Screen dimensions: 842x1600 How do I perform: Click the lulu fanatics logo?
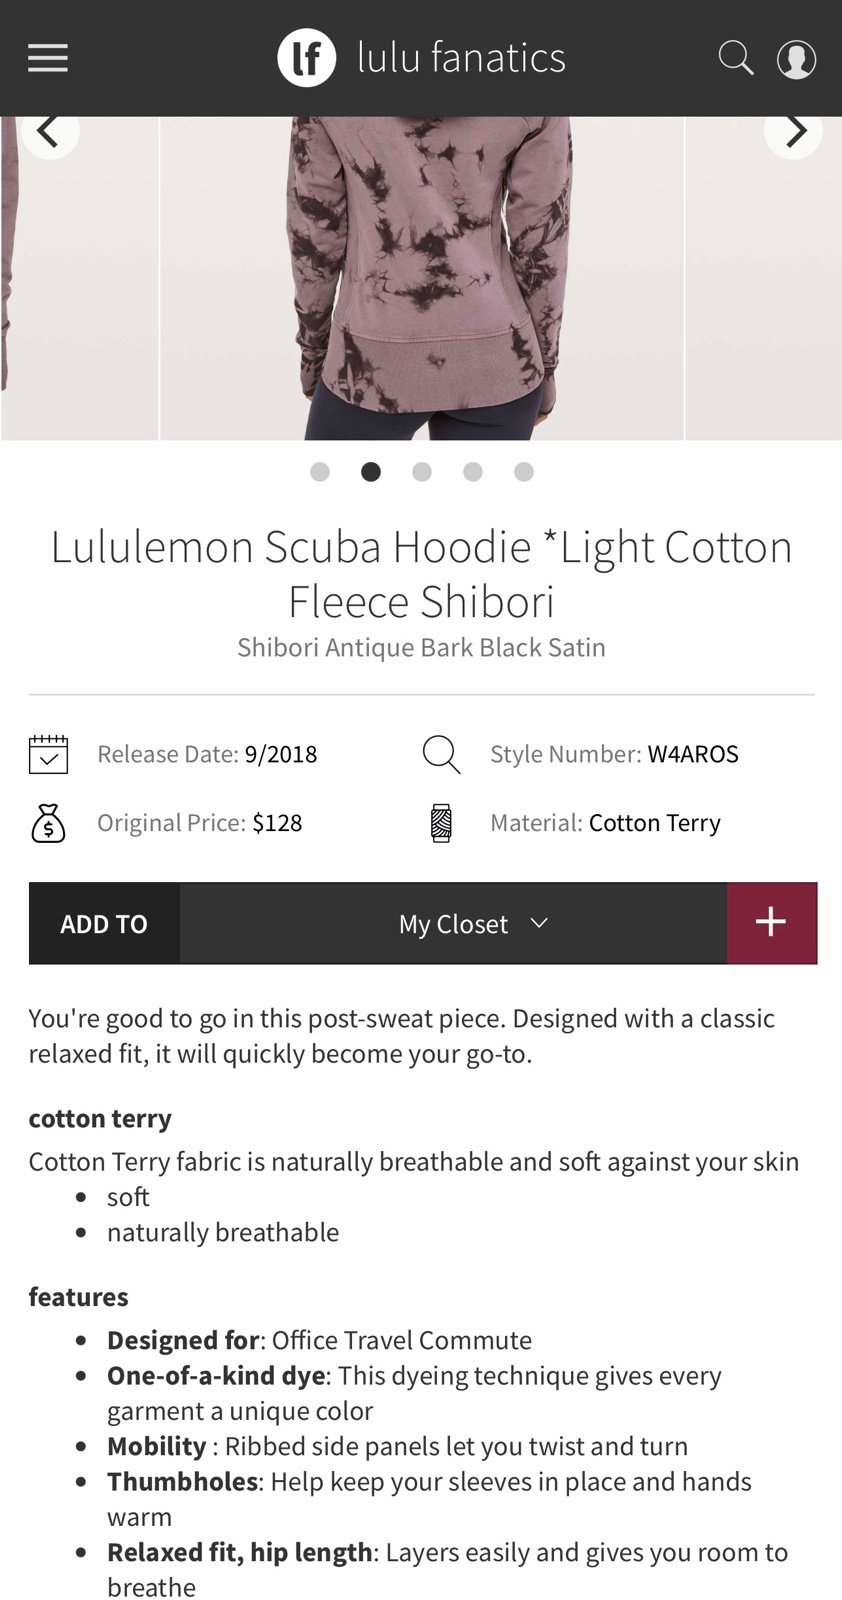[x=421, y=58]
